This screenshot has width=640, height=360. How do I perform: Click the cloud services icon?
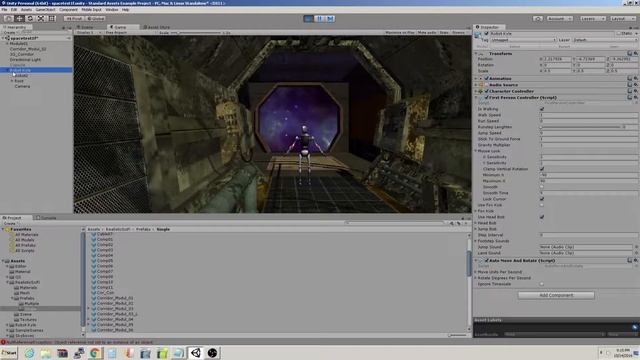click(538, 18)
